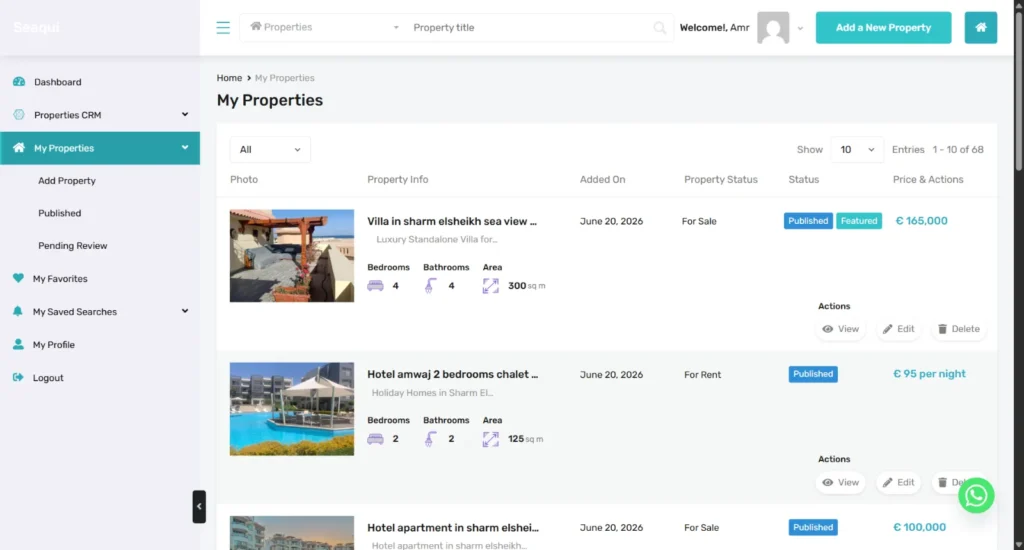Click the area icon of the Villa listing
The width and height of the screenshot is (1024, 550).
pyautogui.click(x=490, y=286)
